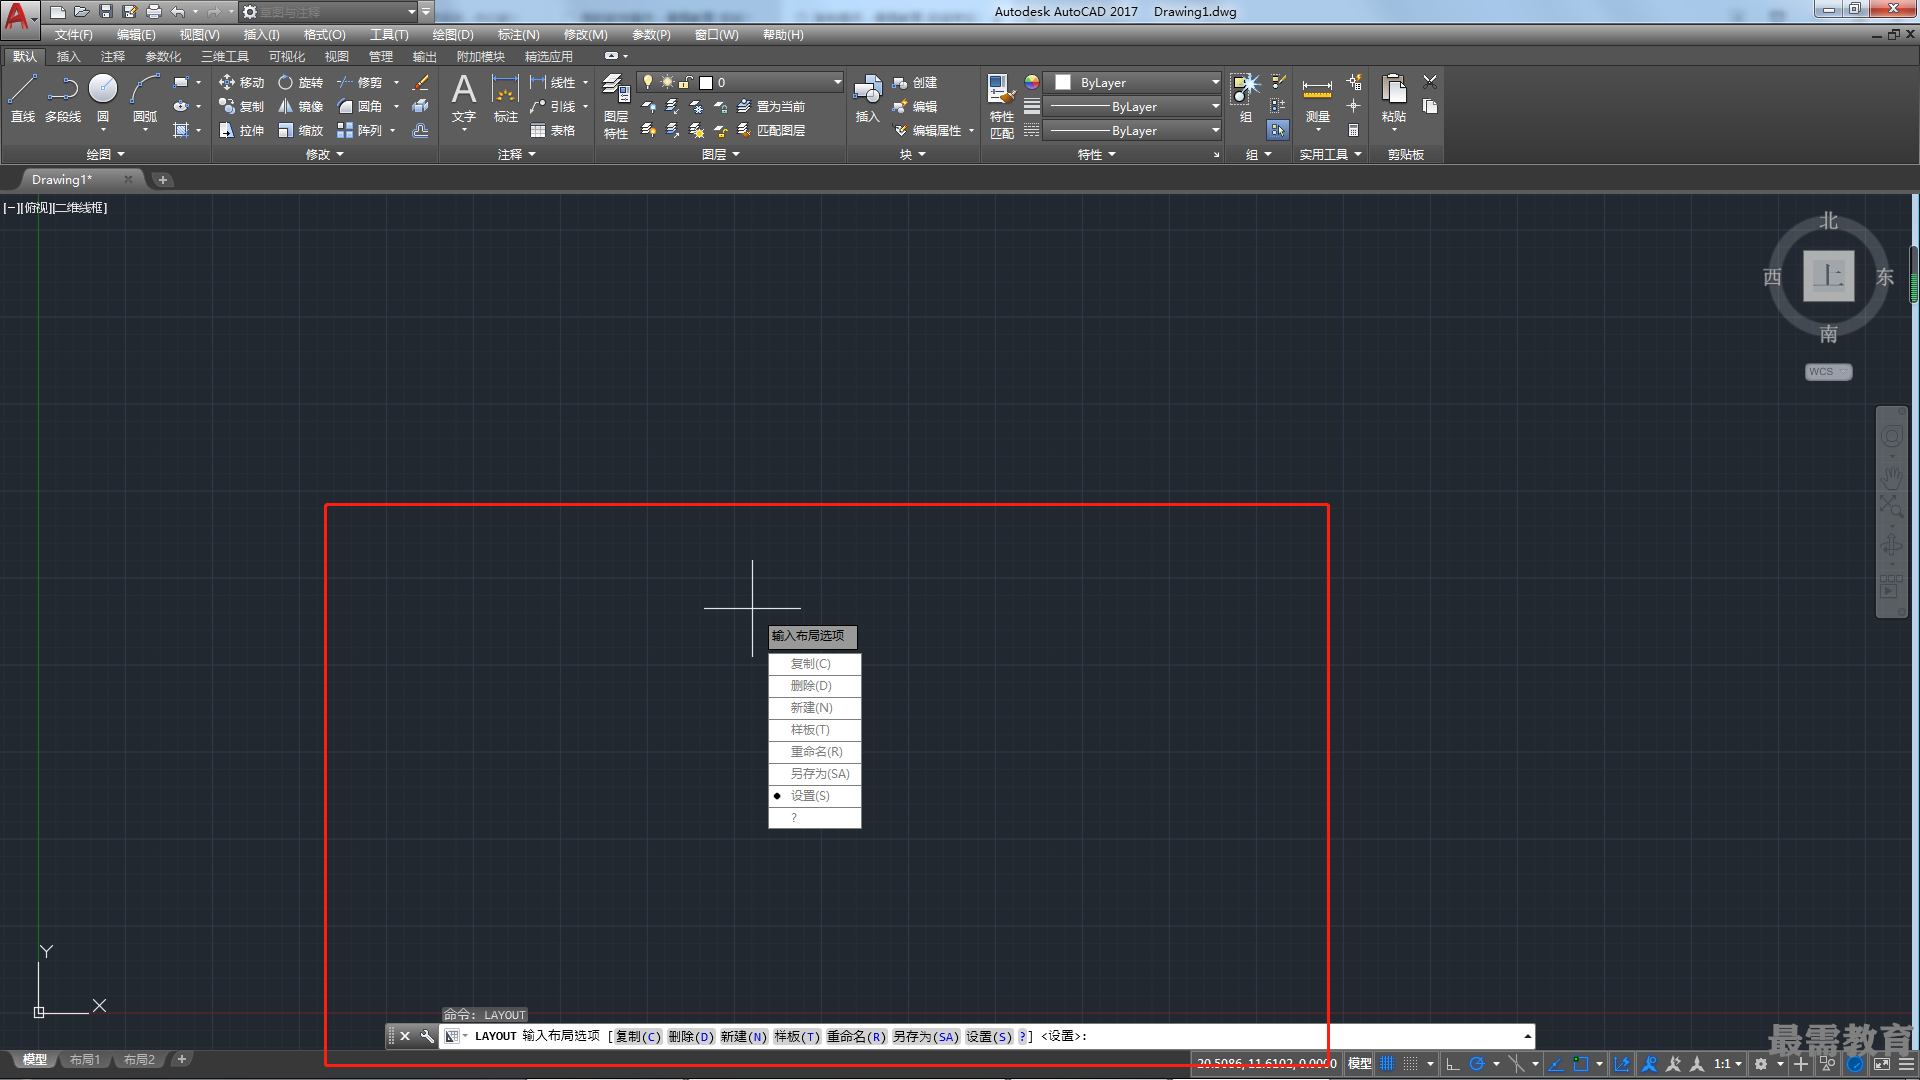The image size is (1920, 1080).
Task: Click the 旋转 (Rotate) tool
Action: (300, 82)
